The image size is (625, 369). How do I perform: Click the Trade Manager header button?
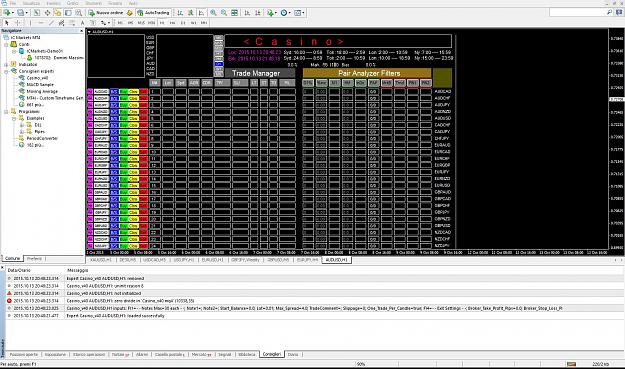click(260, 73)
